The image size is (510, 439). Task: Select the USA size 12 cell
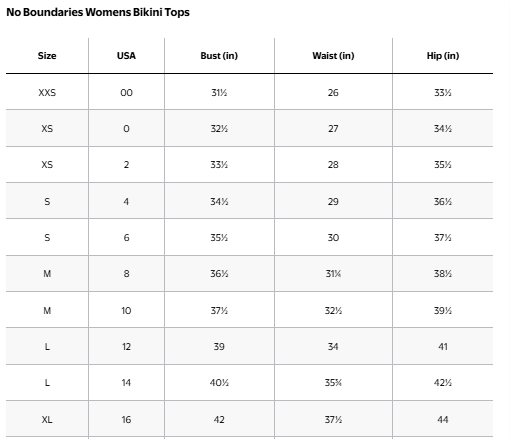(126, 347)
